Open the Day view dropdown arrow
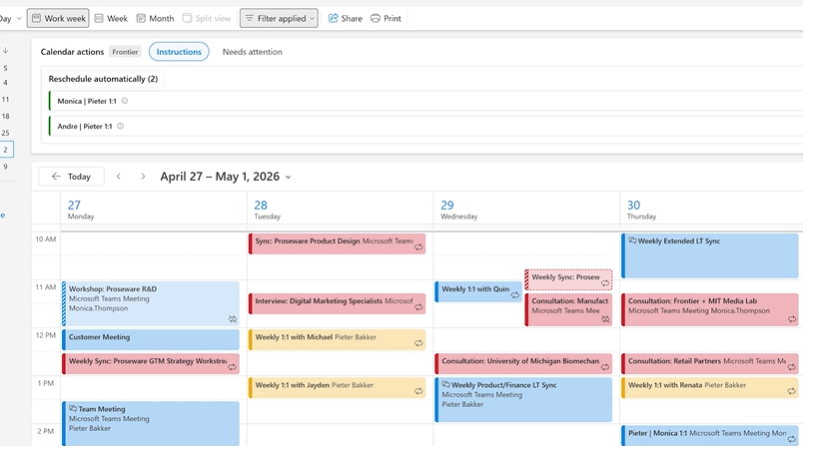 click(19, 18)
